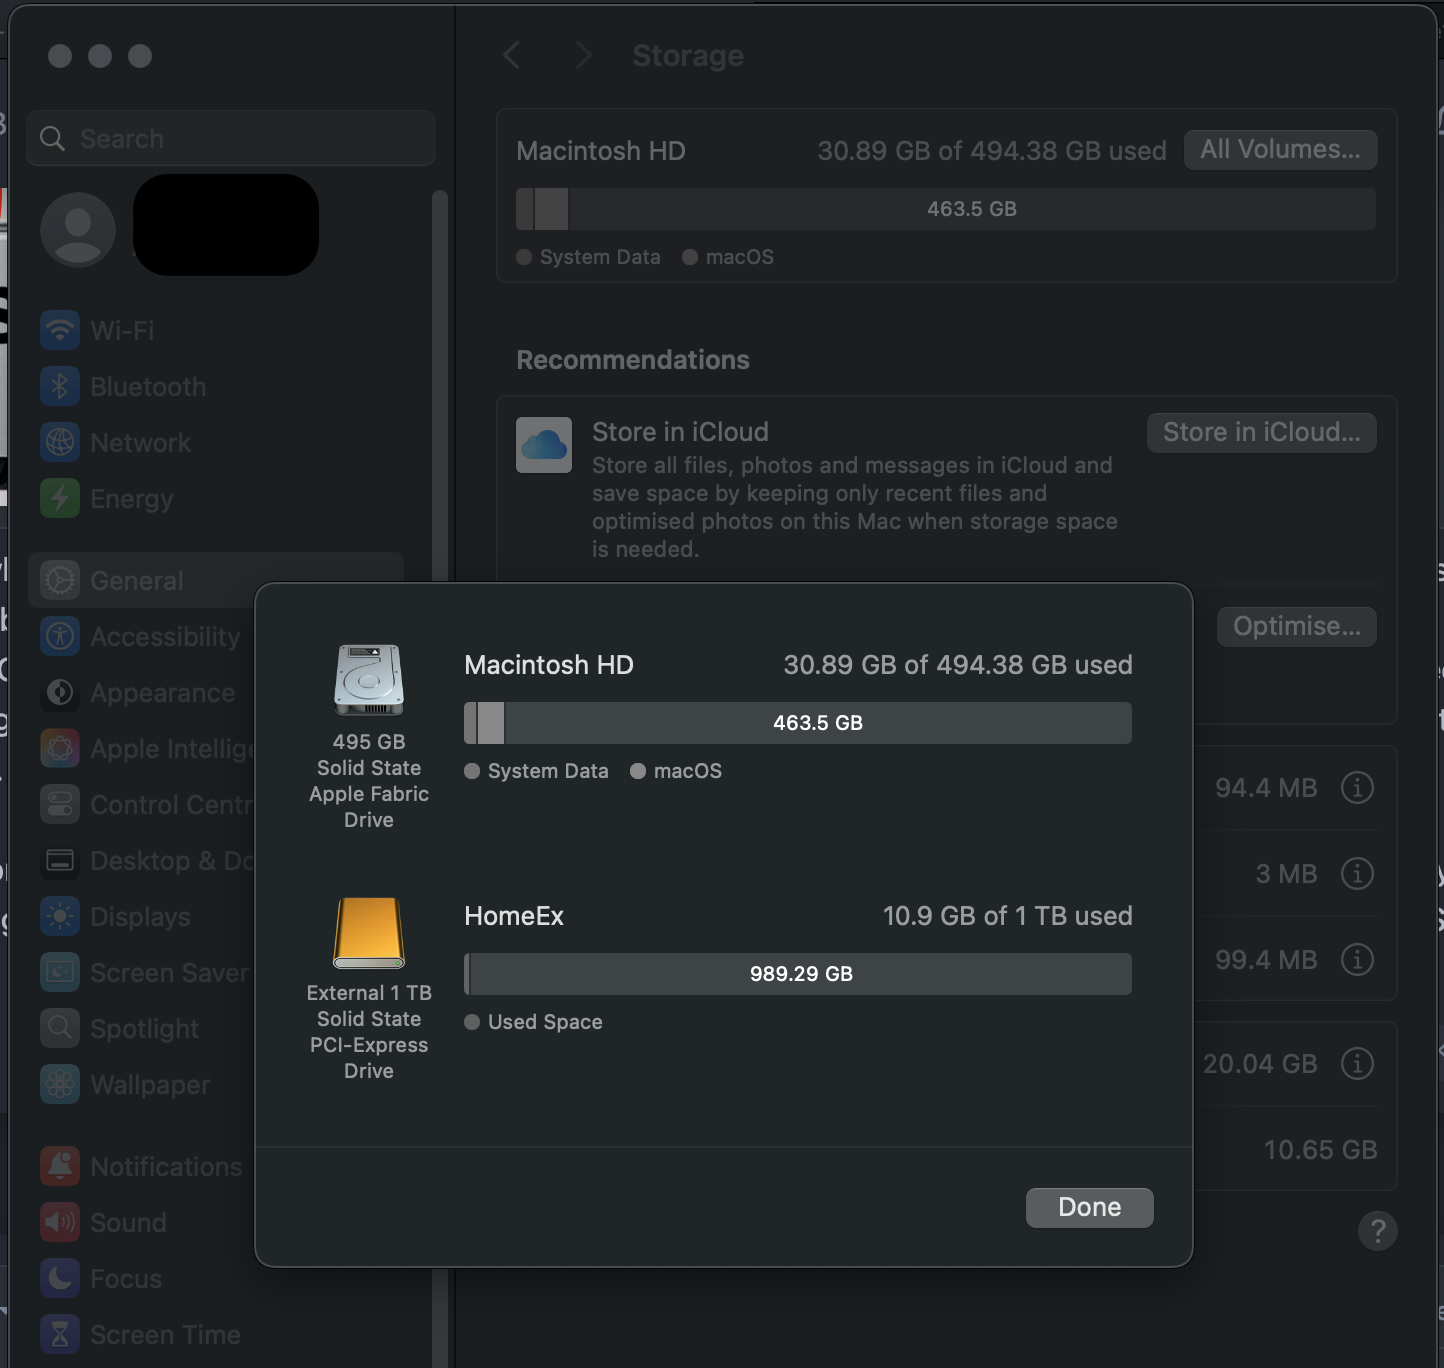Click the user account avatar icon

(x=78, y=229)
